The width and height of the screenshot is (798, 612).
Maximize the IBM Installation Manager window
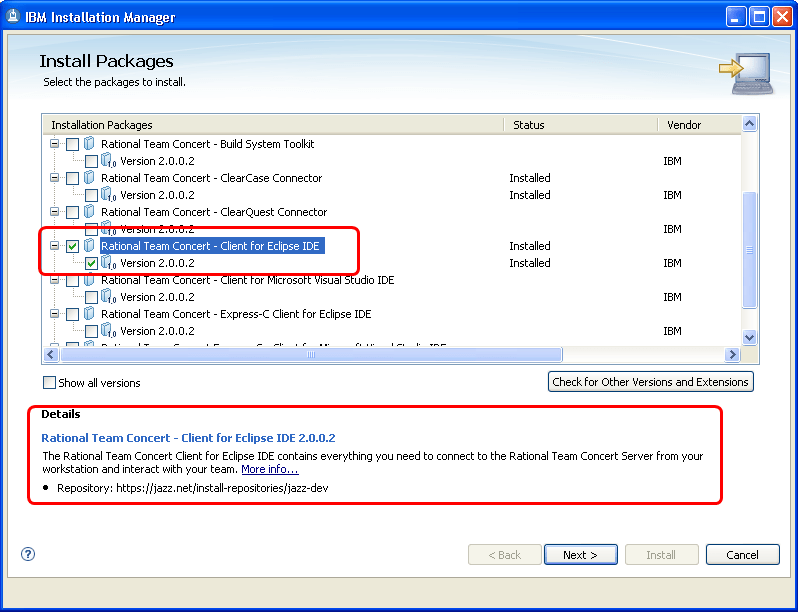(759, 17)
